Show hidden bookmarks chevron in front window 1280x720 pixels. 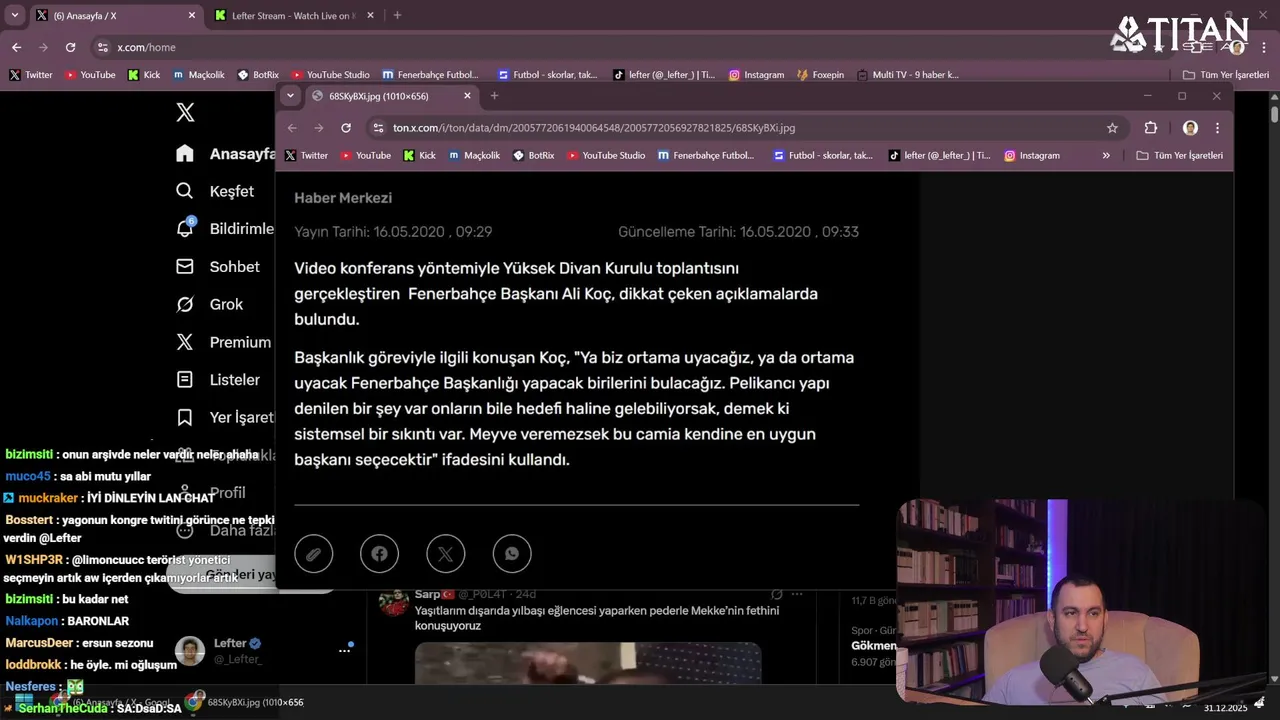pyautogui.click(x=1106, y=156)
